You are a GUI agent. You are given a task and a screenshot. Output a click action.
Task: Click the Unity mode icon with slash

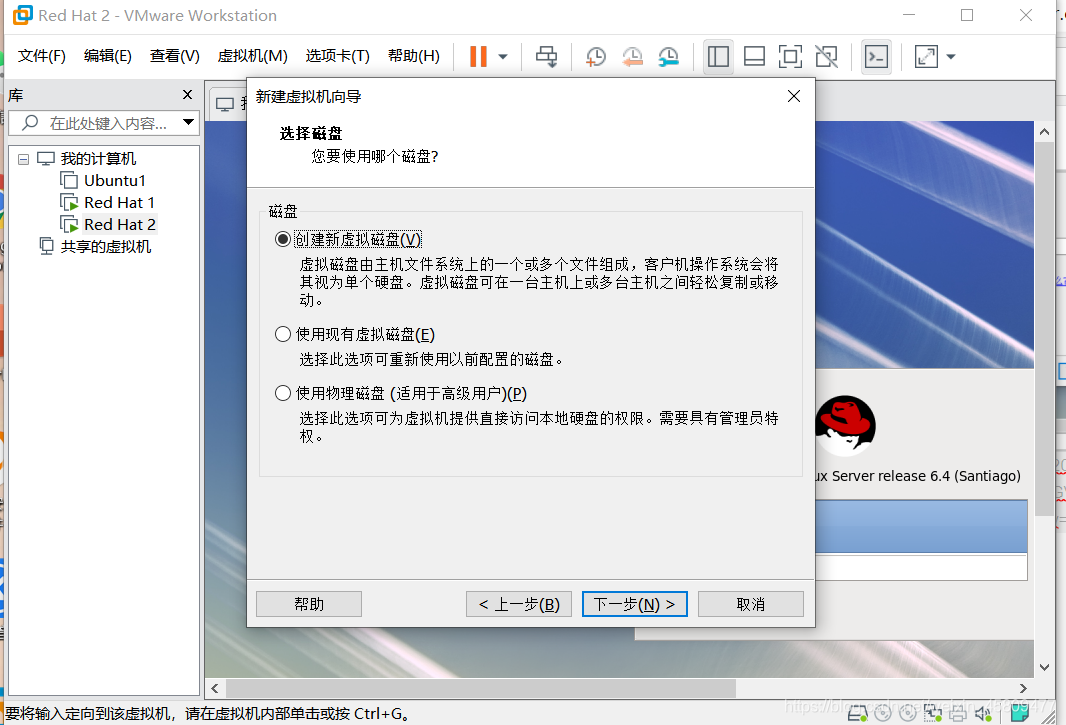[x=827, y=56]
